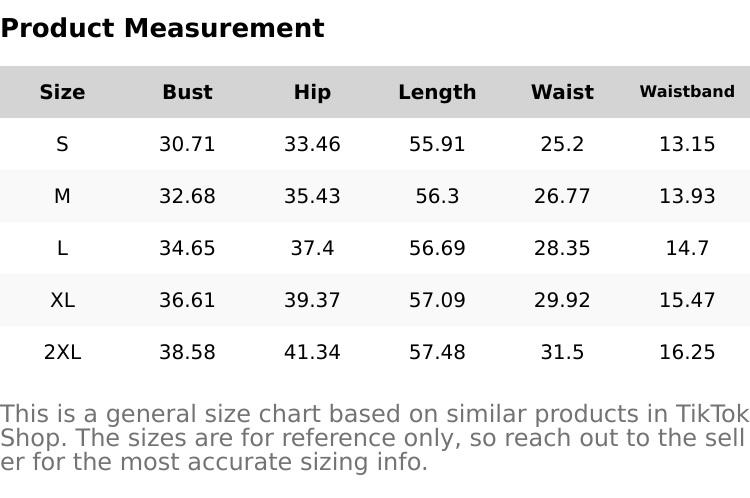Click the general size chart disclaimer text
This screenshot has width=750, height=498.
pyautogui.click(x=374, y=438)
